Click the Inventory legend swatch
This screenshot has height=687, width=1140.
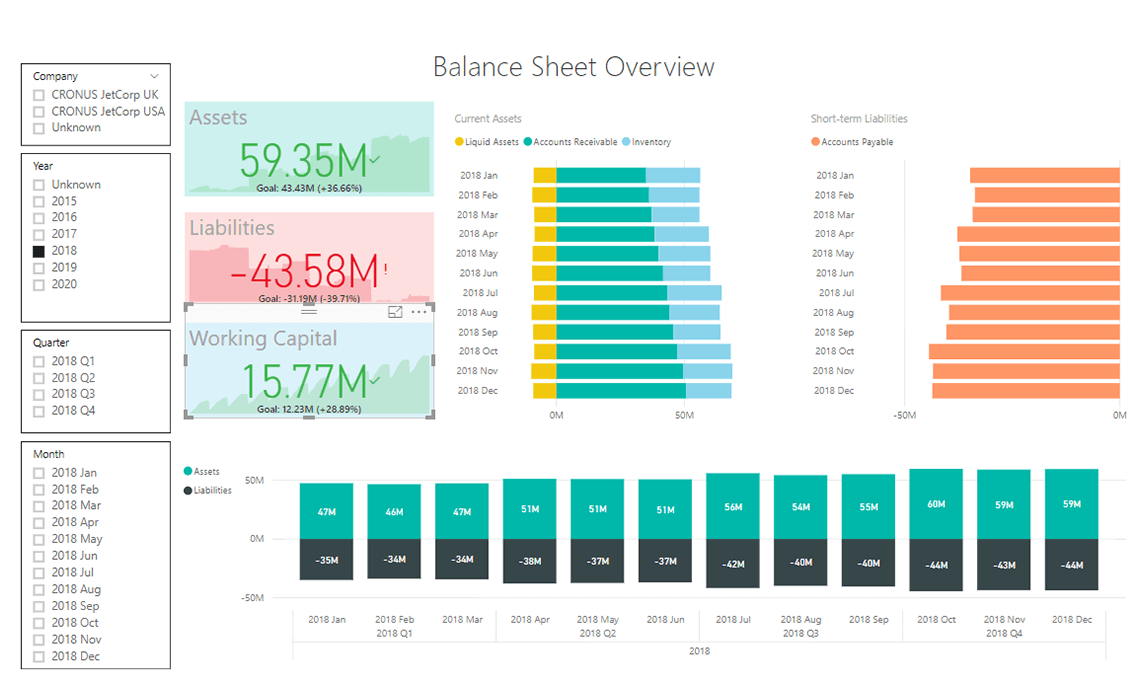(626, 142)
